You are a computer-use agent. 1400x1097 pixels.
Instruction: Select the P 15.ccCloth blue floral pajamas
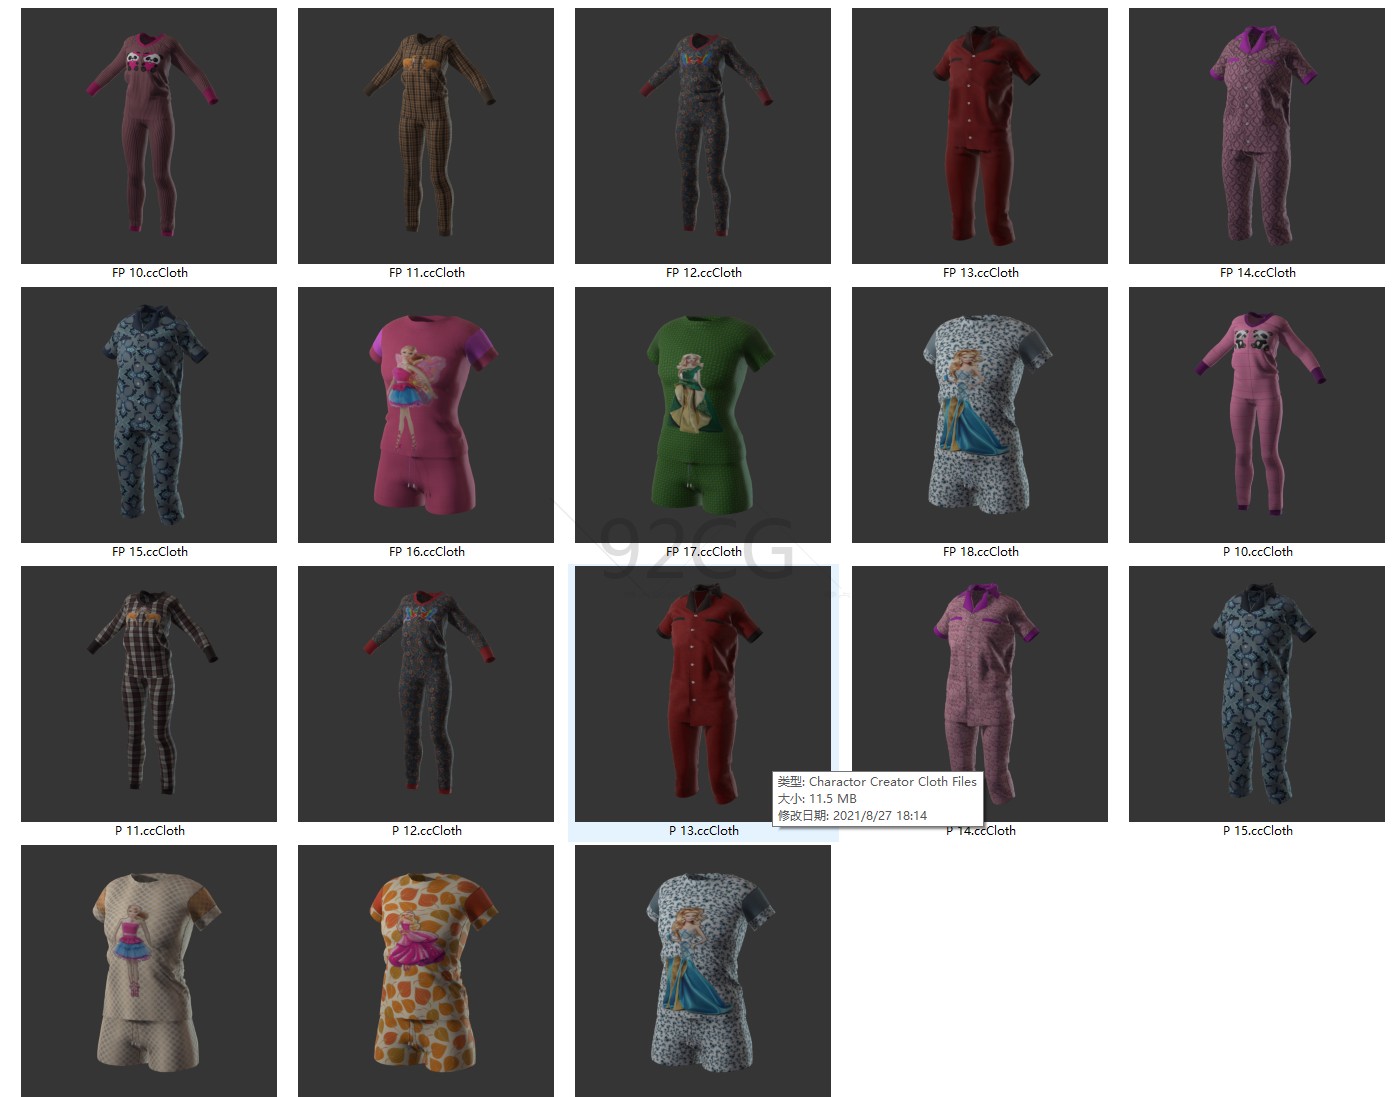point(1256,691)
